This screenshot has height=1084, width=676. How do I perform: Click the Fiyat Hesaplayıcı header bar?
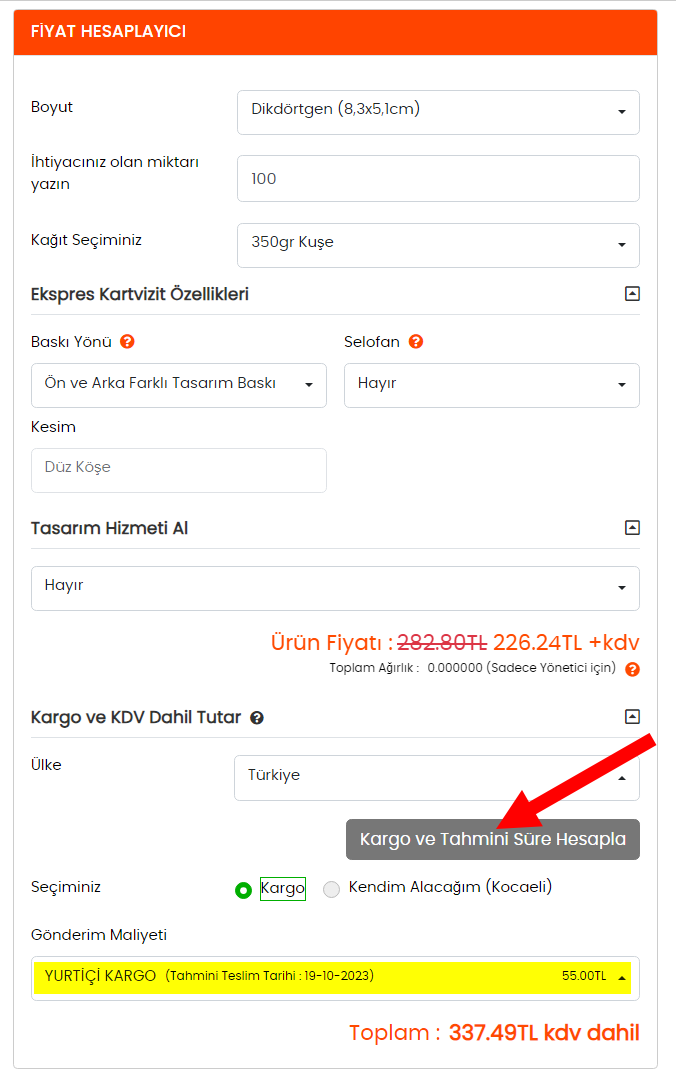335,32
